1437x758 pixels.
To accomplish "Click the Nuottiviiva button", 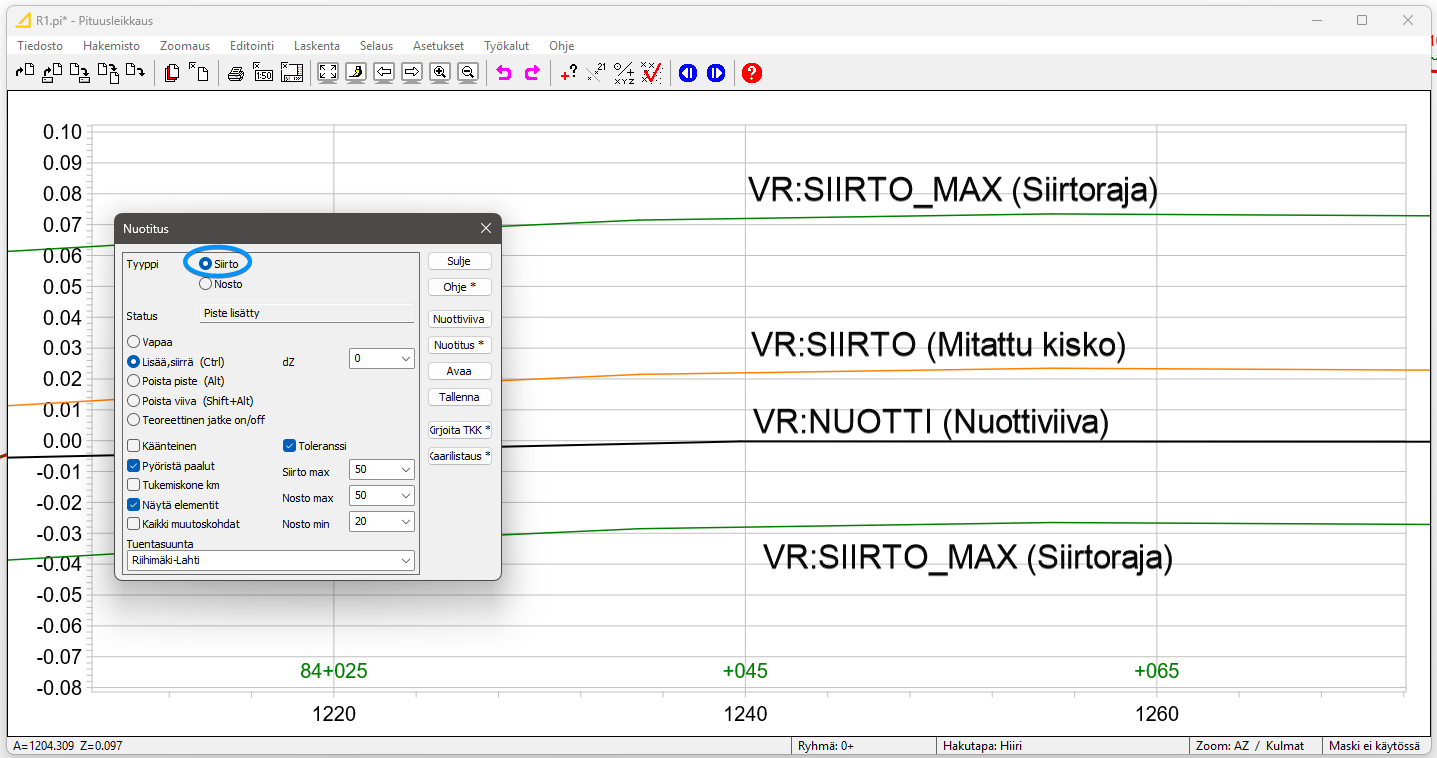I will pos(459,319).
